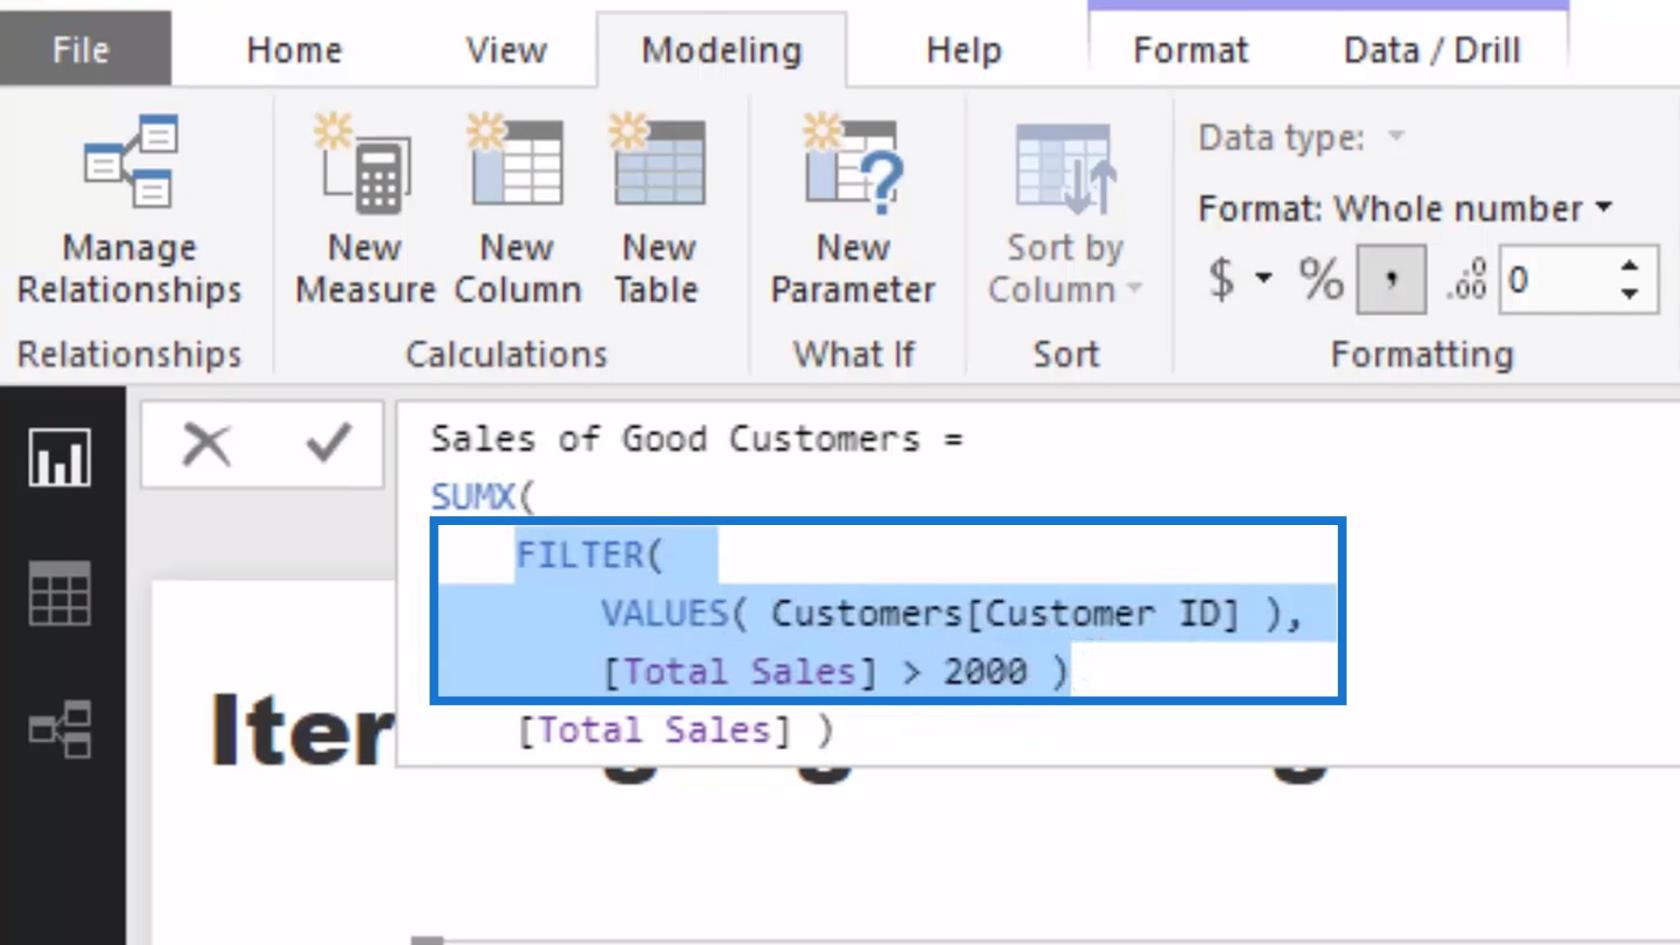
Task: Commit the formula with the checkmark
Action: (328, 444)
